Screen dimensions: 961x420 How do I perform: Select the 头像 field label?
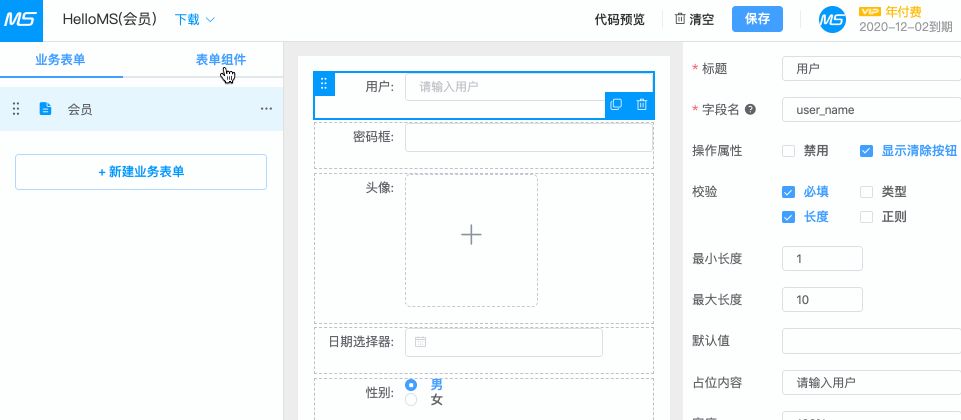click(x=380, y=188)
